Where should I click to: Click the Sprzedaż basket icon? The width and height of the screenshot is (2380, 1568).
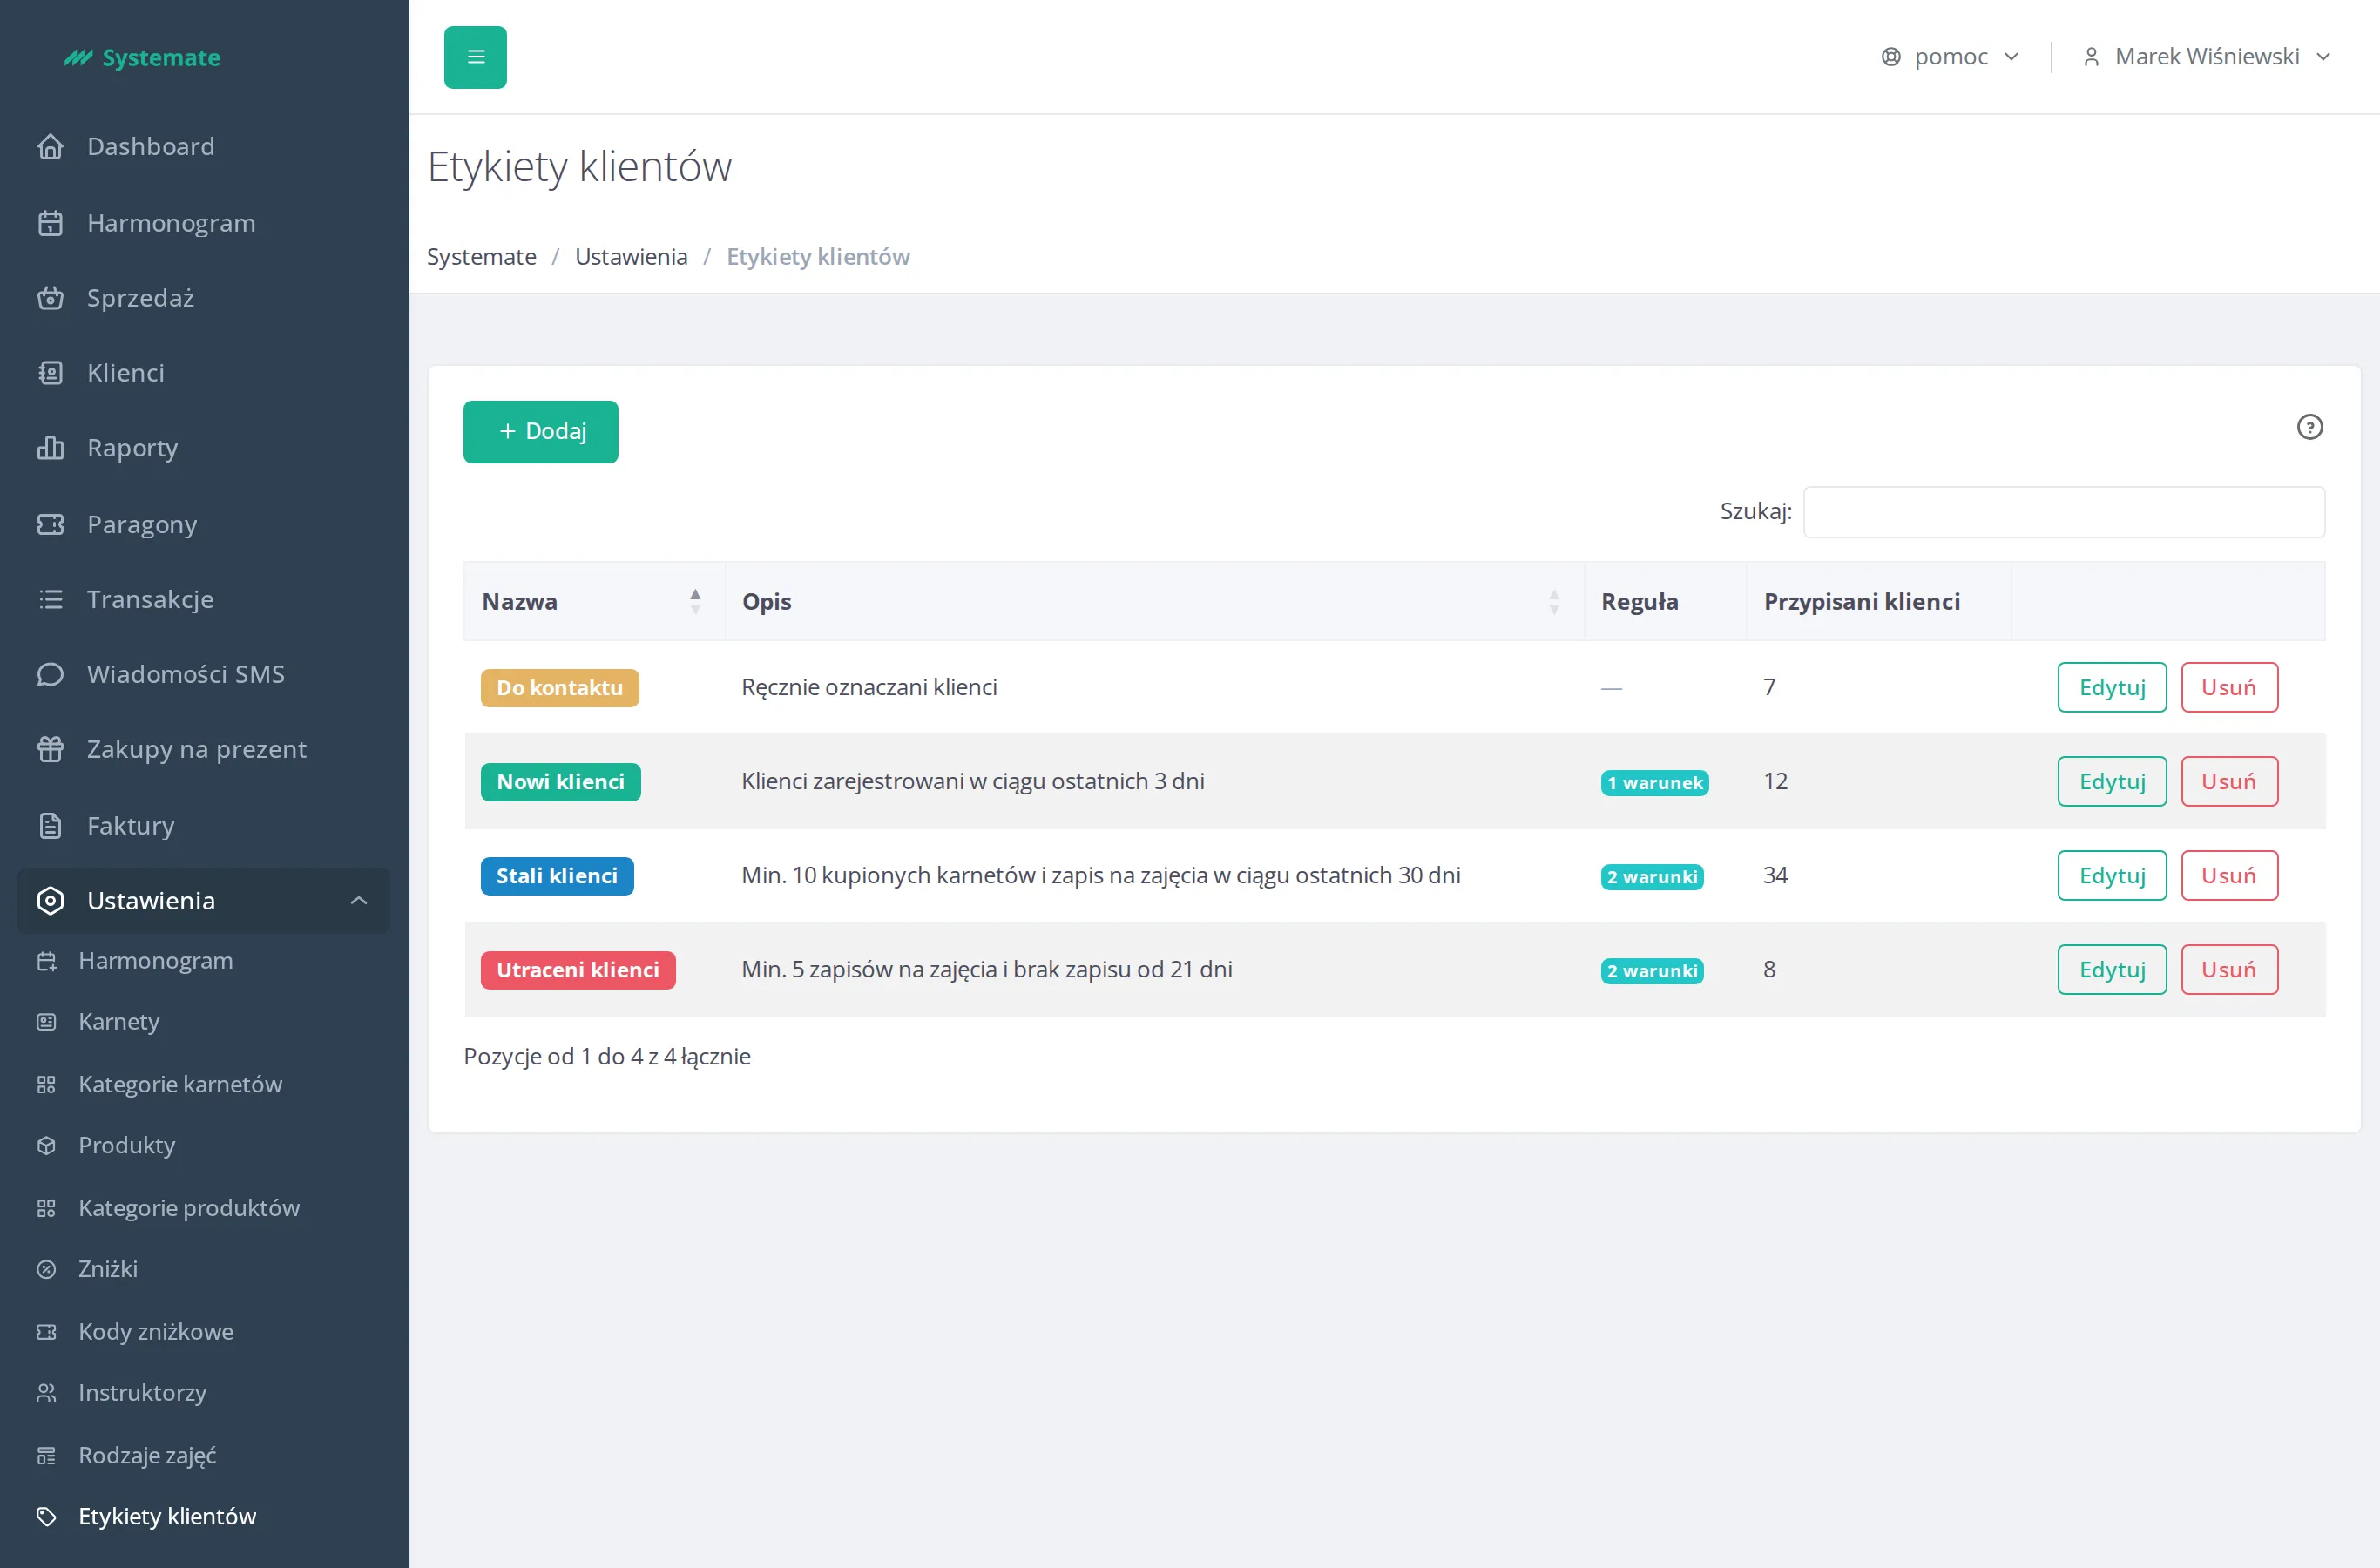(50, 298)
